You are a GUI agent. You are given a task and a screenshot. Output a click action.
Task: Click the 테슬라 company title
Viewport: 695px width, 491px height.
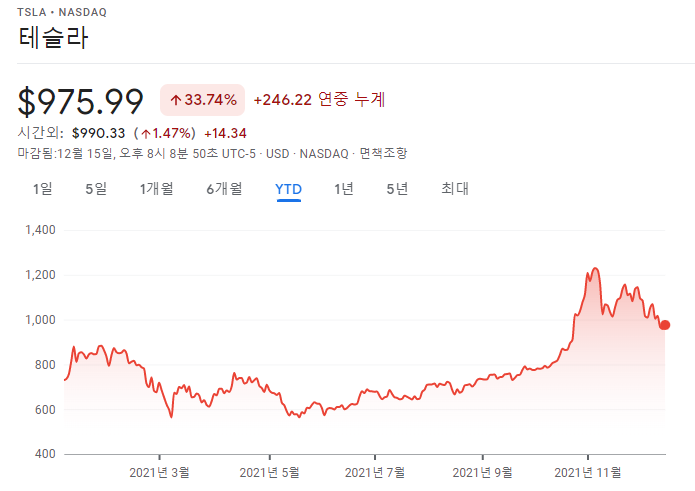tap(54, 38)
